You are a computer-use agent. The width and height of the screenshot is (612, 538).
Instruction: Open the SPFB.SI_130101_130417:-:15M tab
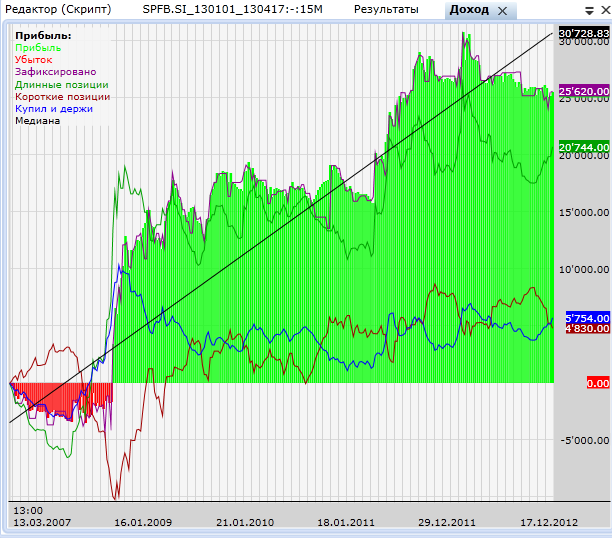tap(233, 9)
